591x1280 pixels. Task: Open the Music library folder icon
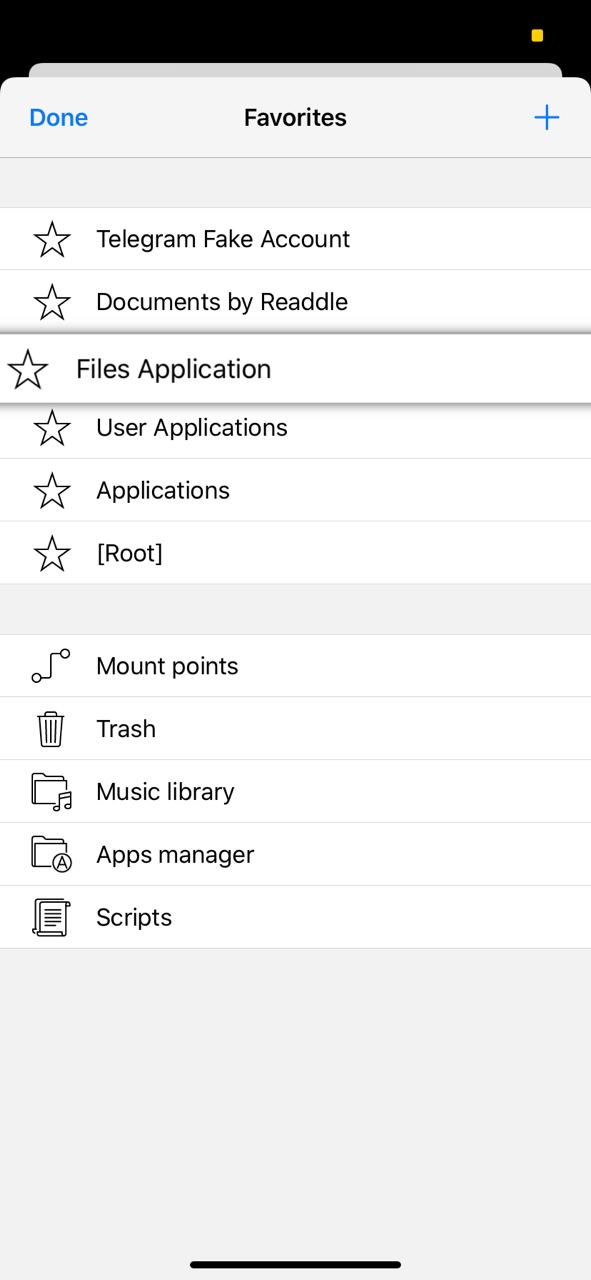52,792
